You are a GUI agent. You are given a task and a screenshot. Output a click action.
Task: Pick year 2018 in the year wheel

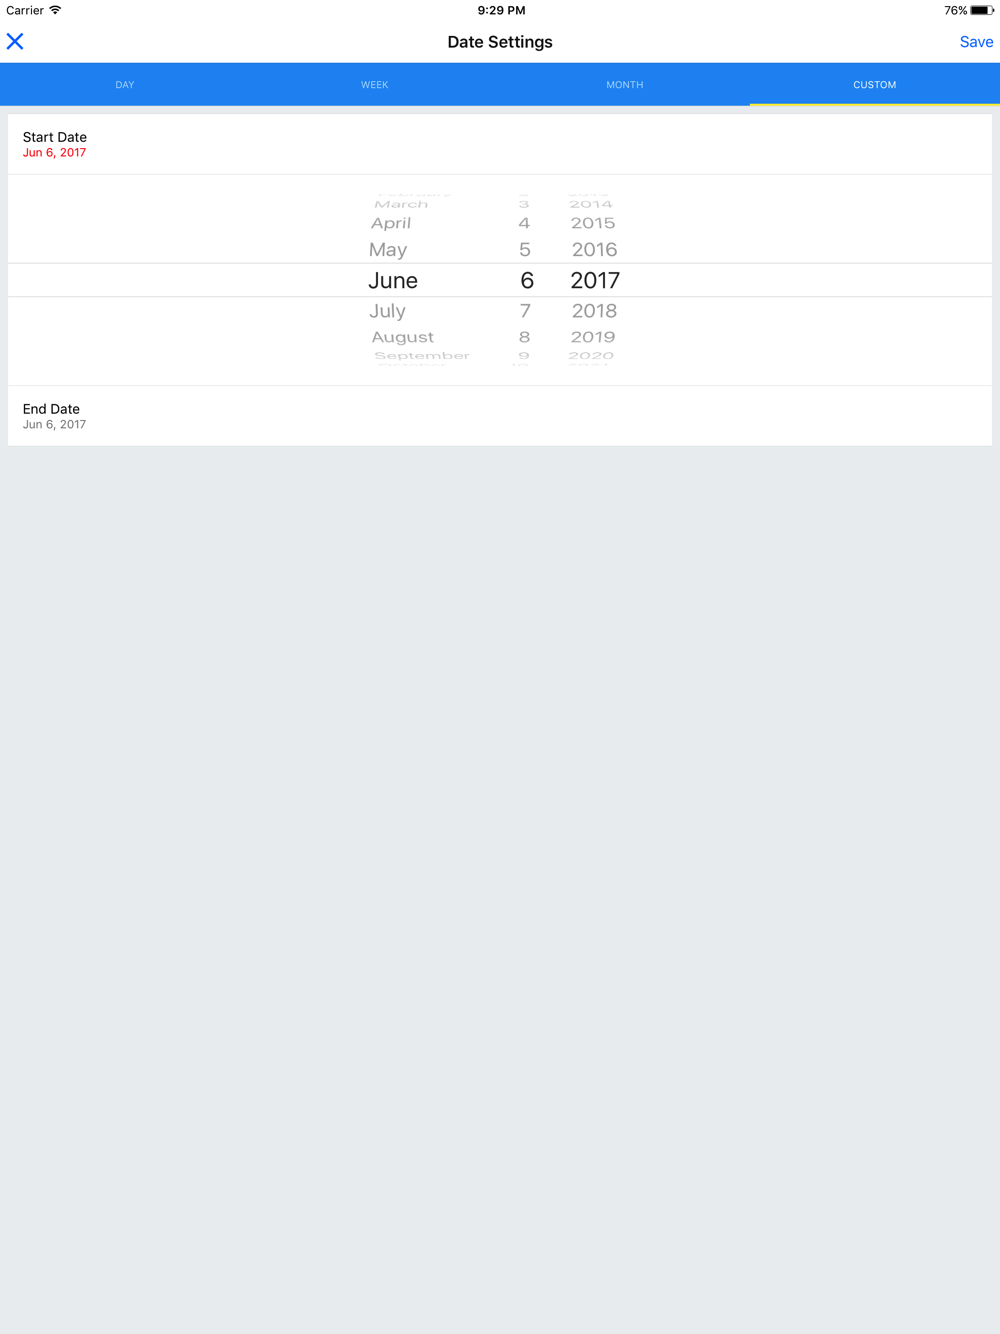pyautogui.click(x=594, y=311)
